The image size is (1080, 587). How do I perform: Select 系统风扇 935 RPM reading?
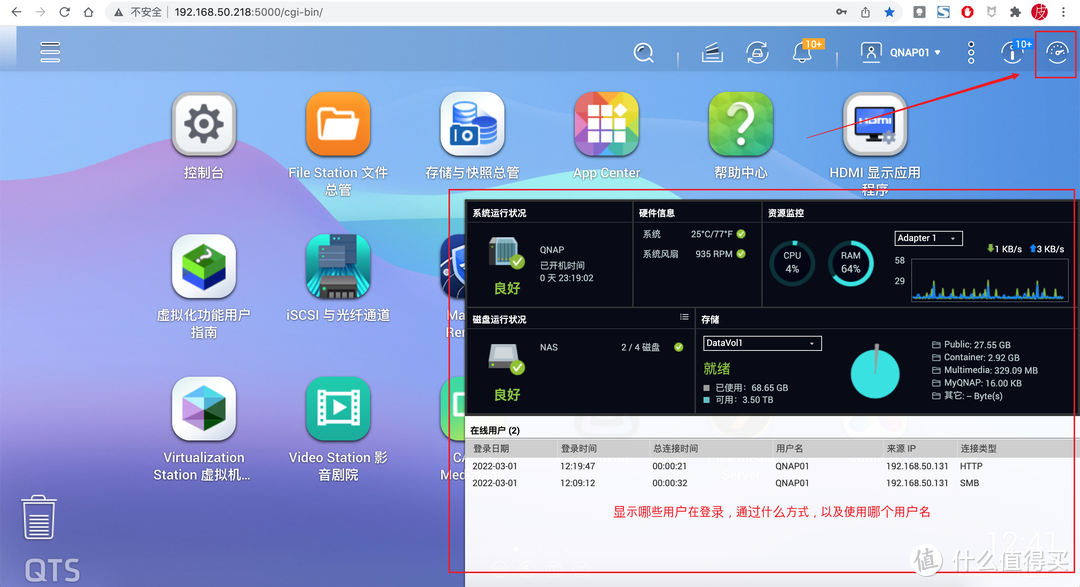[x=694, y=254]
